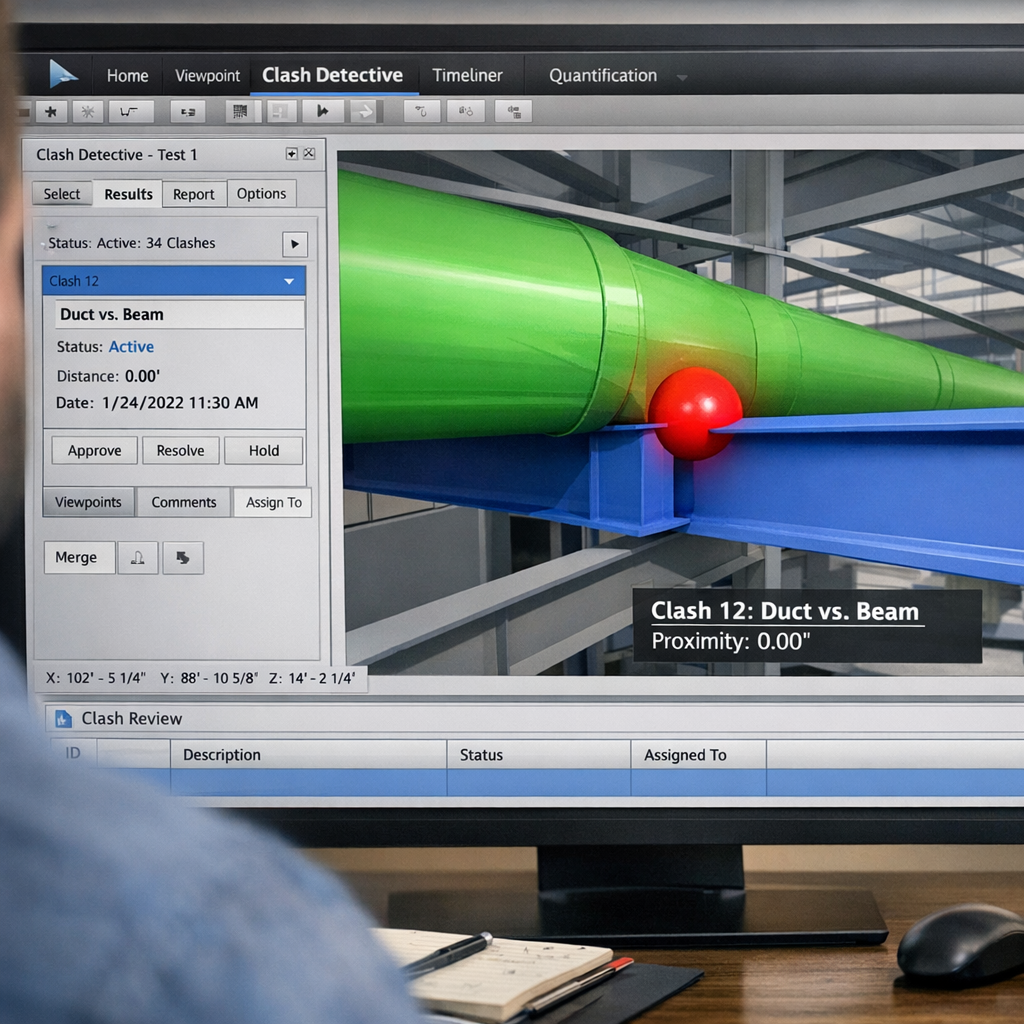
Task: Click the grid pattern toolbar icon
Action: tap(240, 112)
